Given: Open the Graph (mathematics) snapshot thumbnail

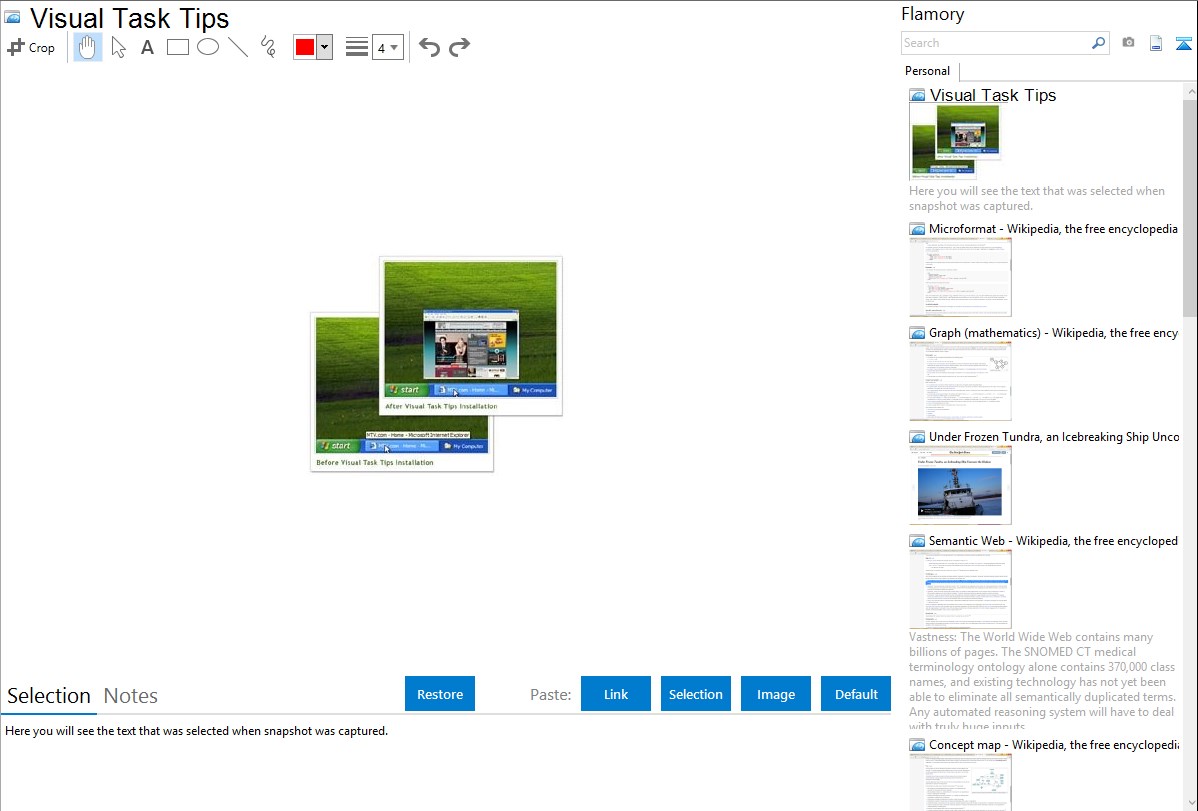Looking at the screenshot, I should [x=960, y=381].
